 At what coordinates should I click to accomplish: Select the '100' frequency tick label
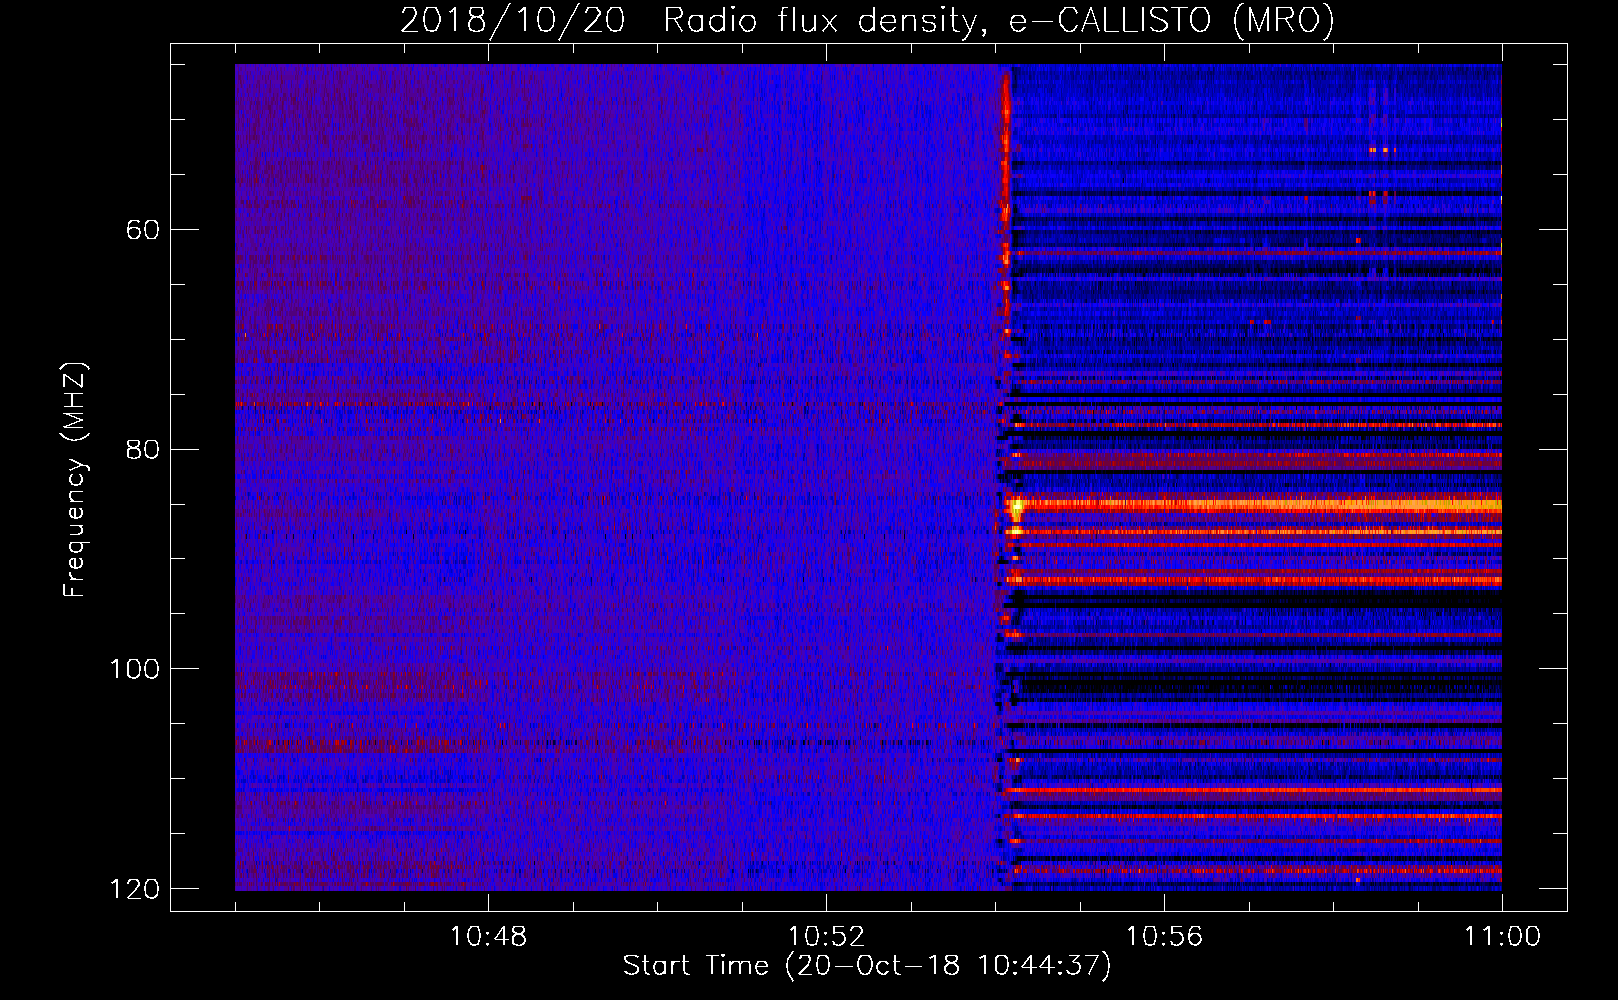[134, 669]
